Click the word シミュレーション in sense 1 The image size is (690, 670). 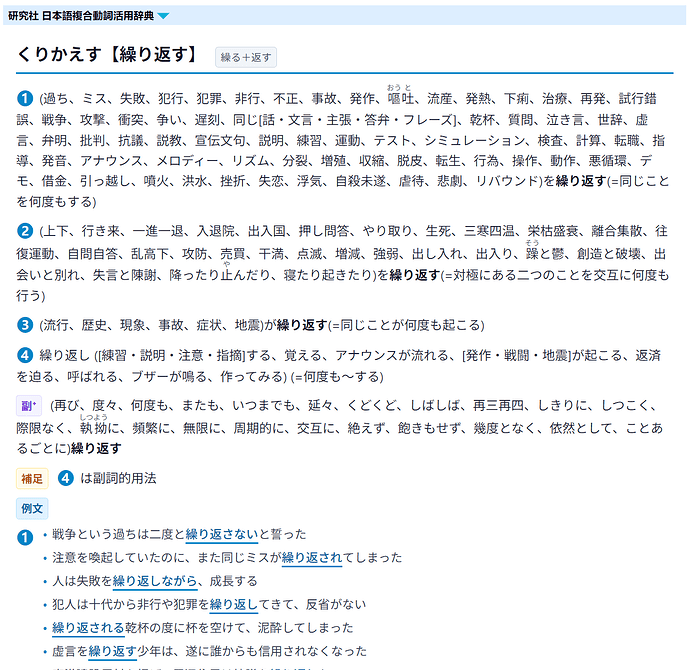coord(475,141)
